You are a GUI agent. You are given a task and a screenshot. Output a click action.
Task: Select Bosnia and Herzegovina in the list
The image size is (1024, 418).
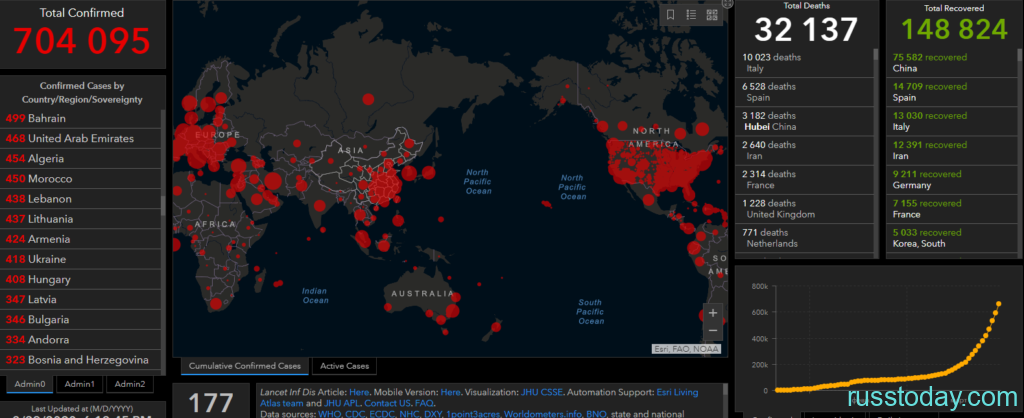coord(81,360)
